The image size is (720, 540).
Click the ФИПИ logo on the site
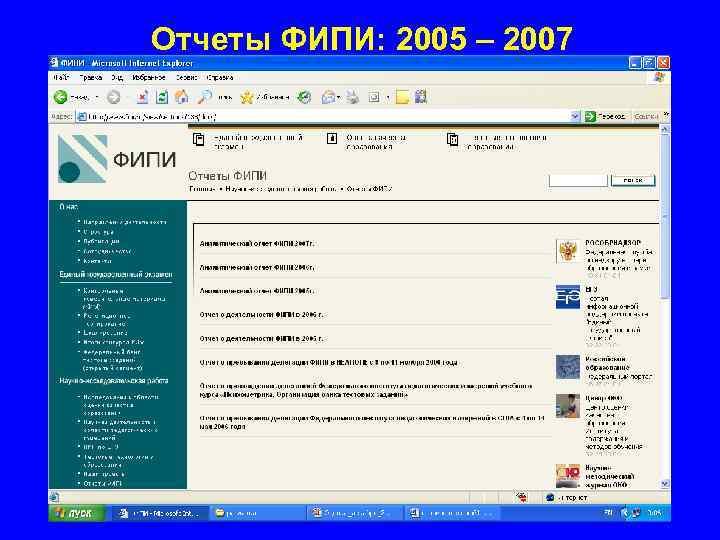[x=117, y=159]
